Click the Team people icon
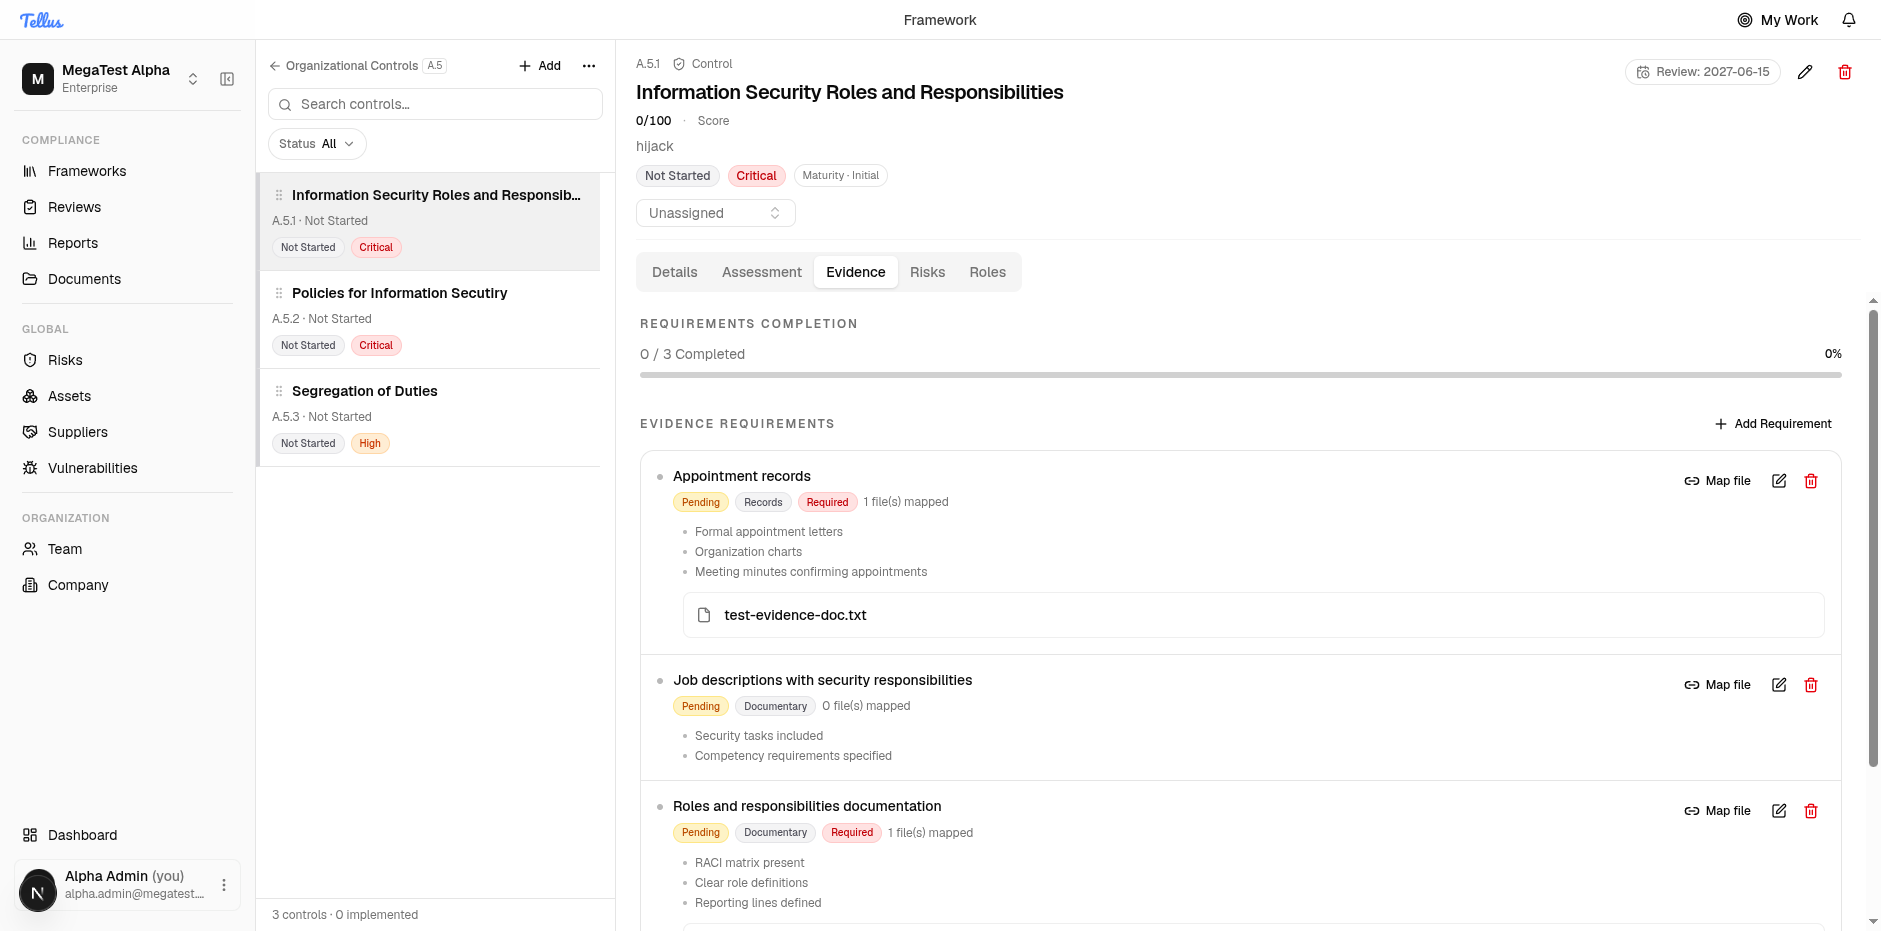 click(x=30, y=549)
